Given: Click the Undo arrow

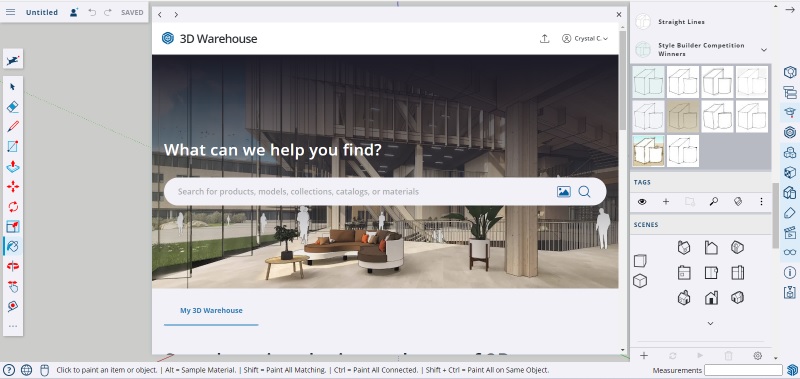Looking at the screenshot, I should [92, 12].
